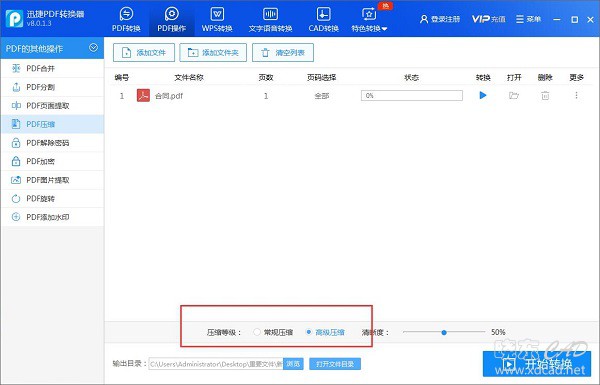The width and height of the screenshot is (600, 385).
Task: Click the 合同.pdf file name
Action: 169,96
